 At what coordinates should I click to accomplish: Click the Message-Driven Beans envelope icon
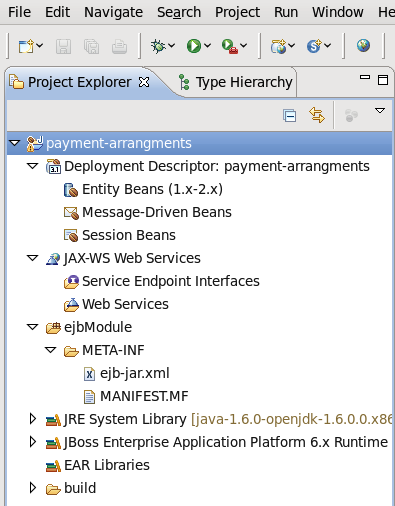(x=71, y=213)
